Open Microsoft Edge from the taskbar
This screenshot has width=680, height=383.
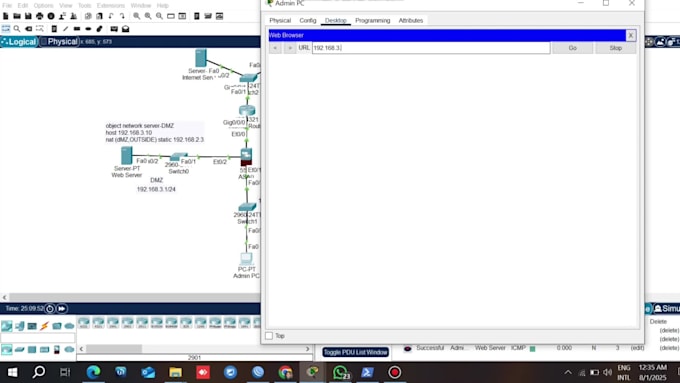(93, 372)
